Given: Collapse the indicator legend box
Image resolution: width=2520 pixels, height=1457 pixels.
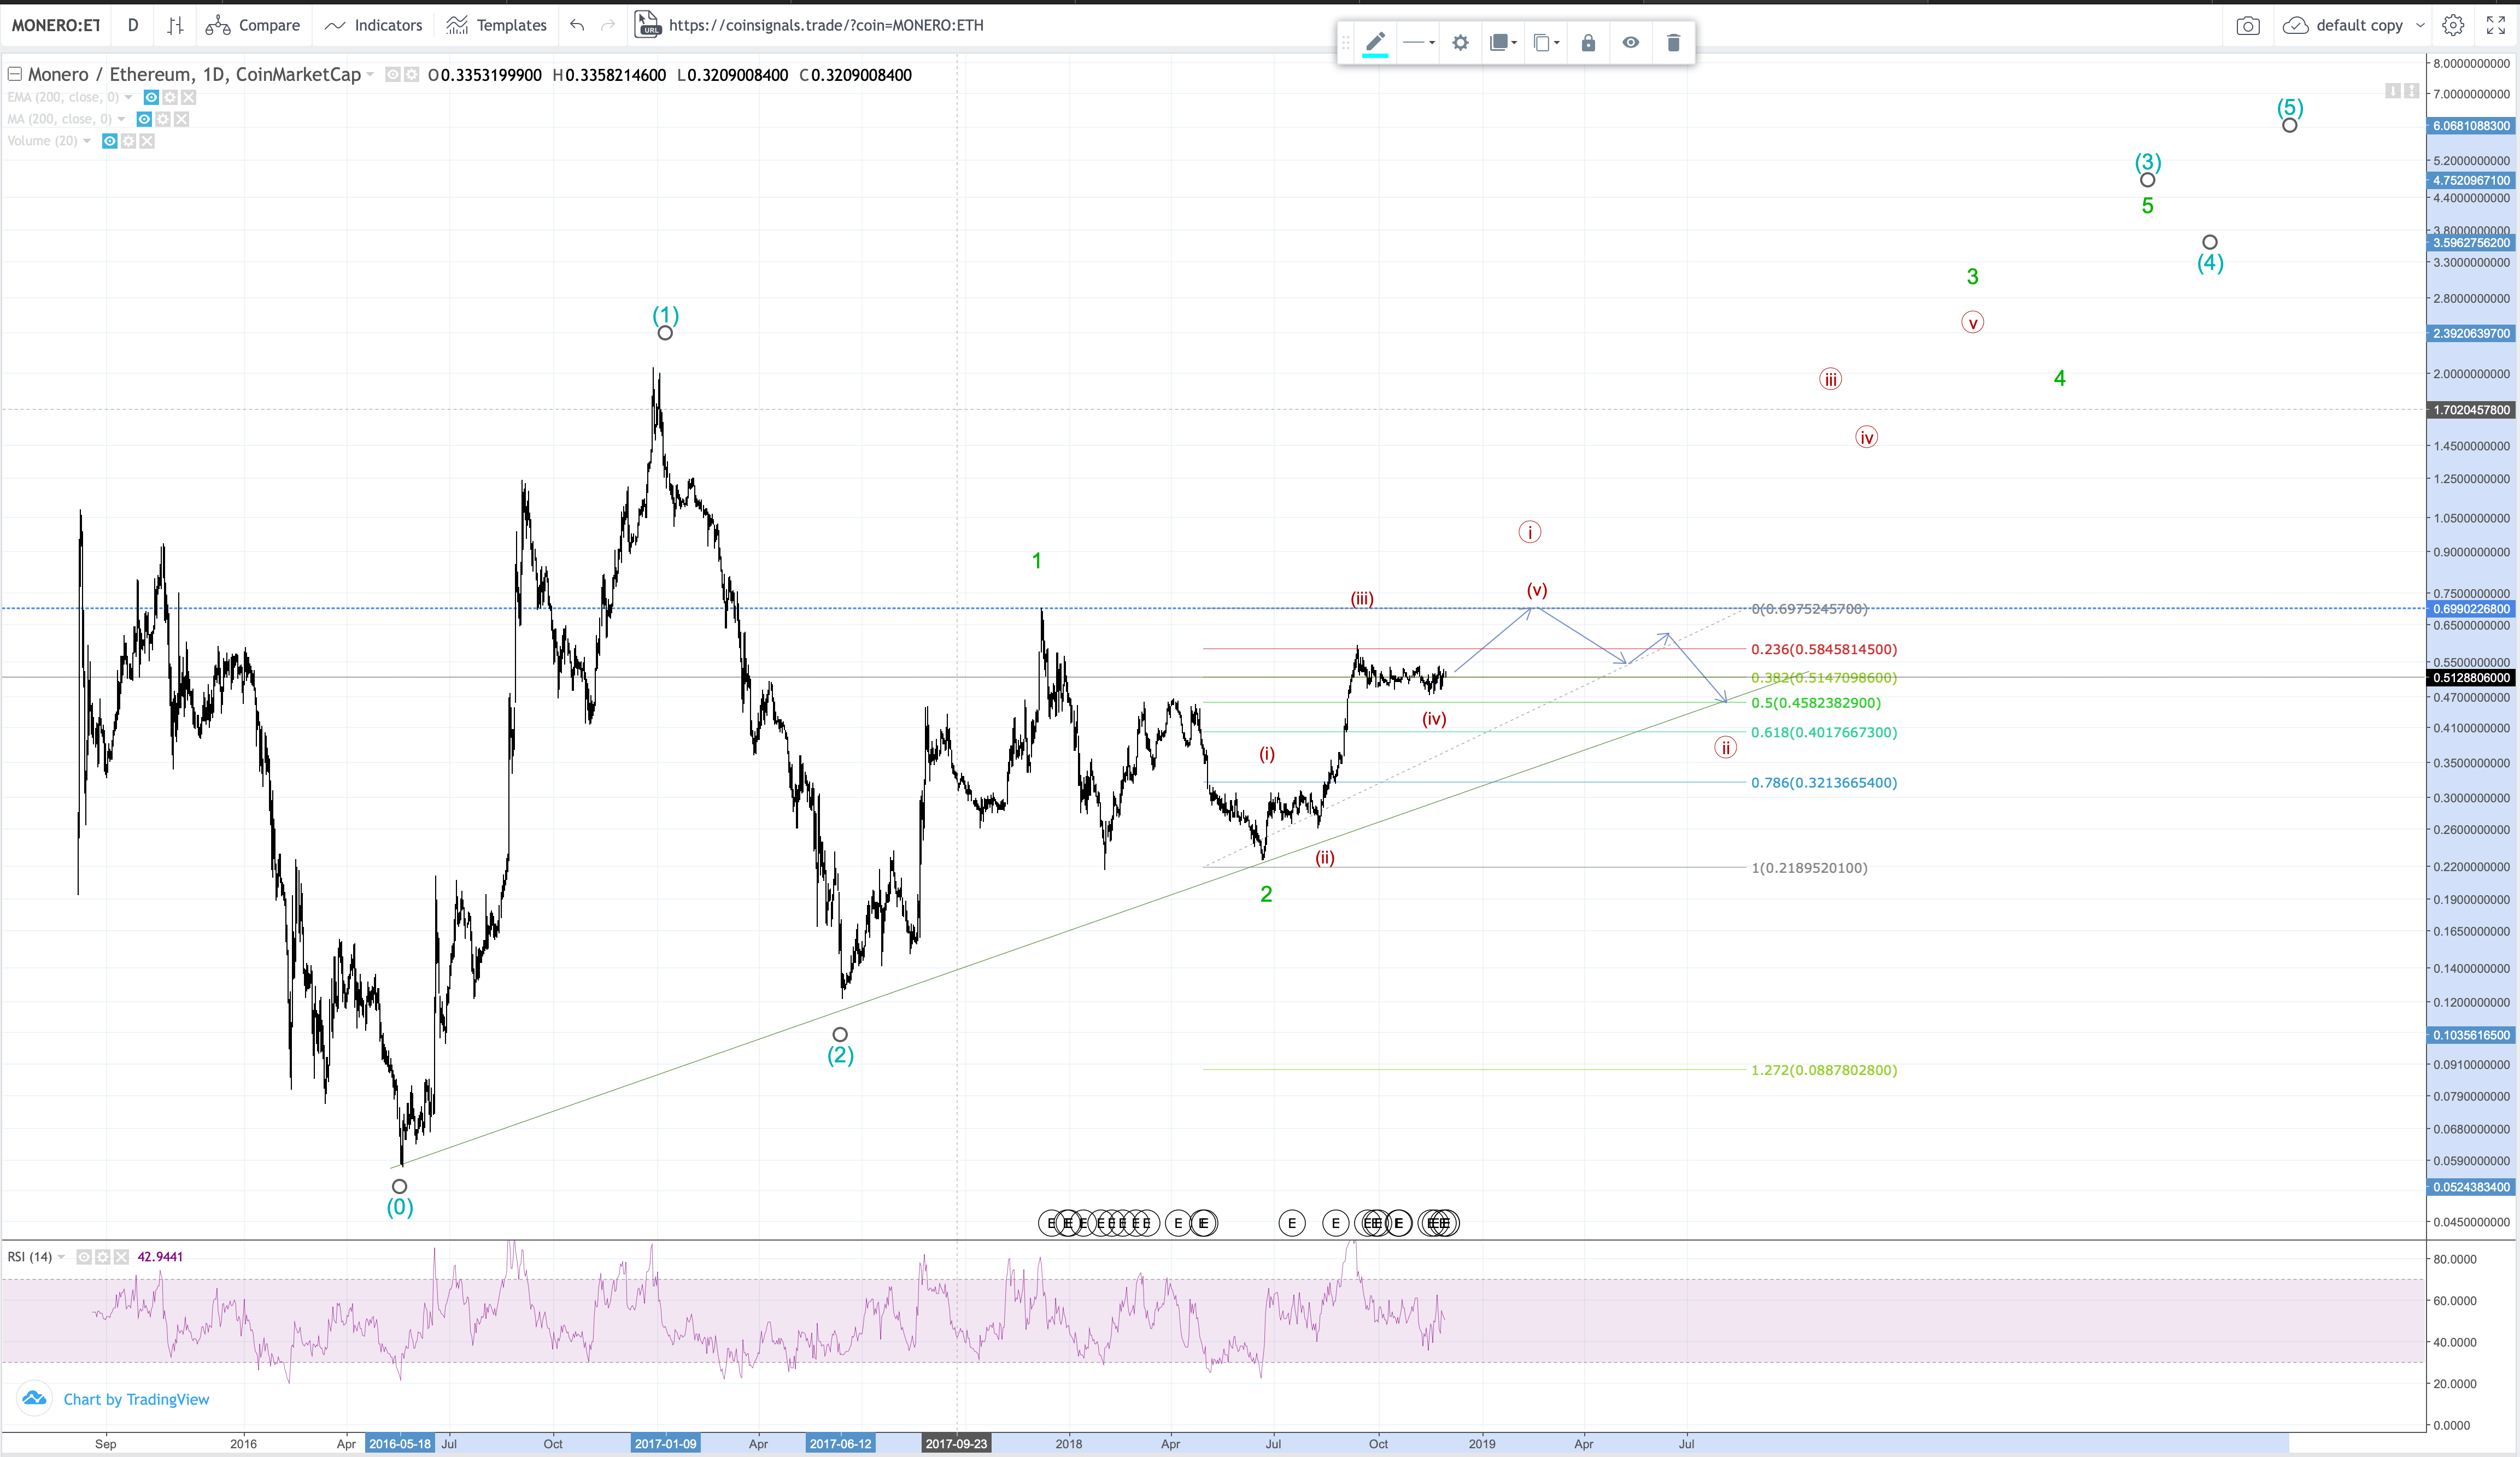Looking at the screenshot, I should [14, 74].
